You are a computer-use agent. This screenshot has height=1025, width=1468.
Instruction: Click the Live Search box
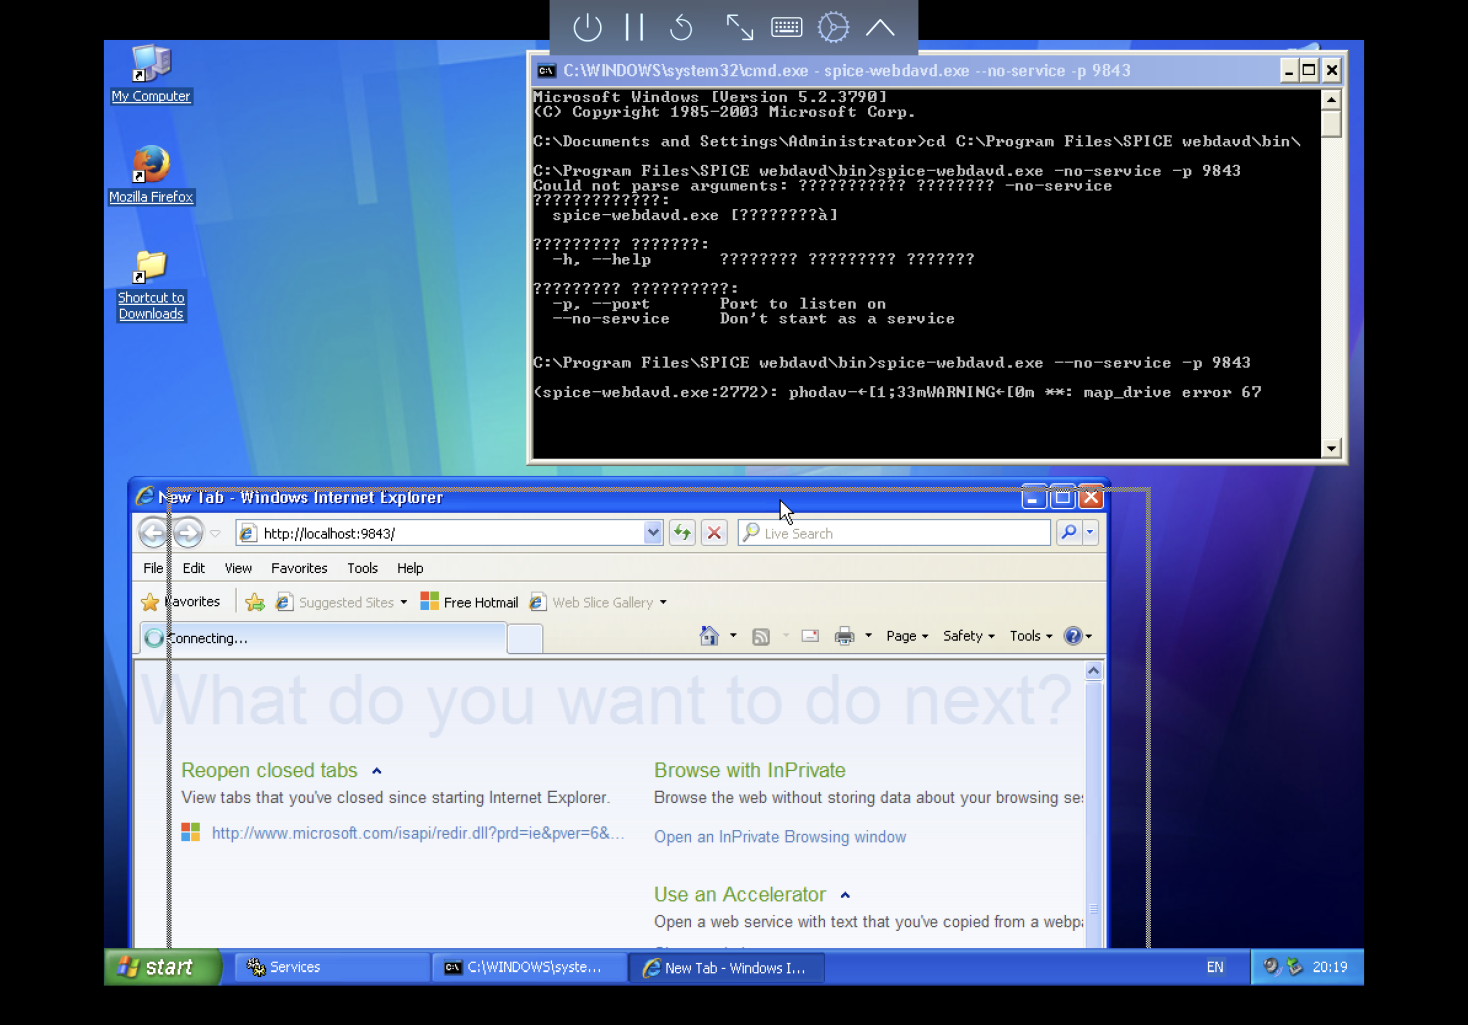894,533
